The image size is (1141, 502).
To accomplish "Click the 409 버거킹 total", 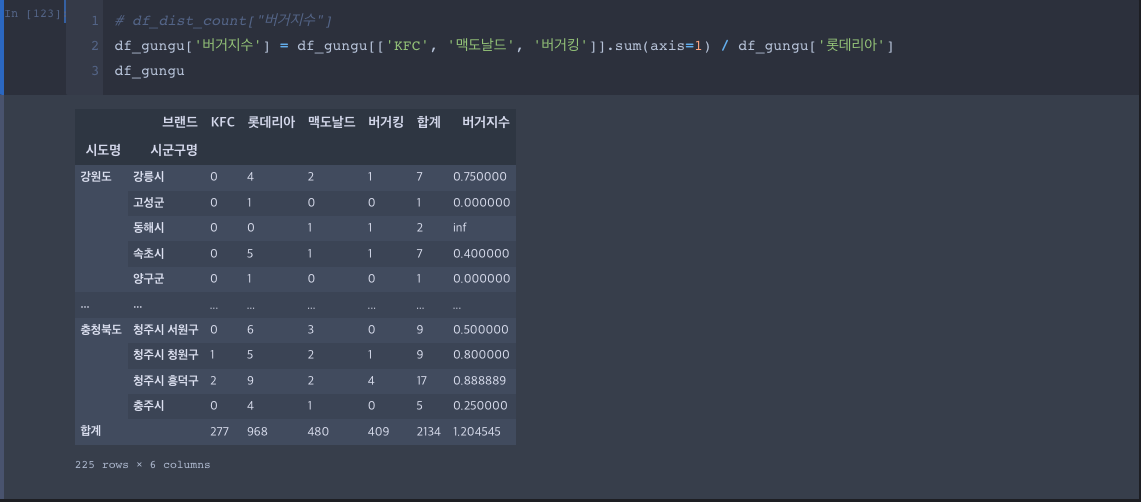I will pyautogui.click(x=378, y=431).
